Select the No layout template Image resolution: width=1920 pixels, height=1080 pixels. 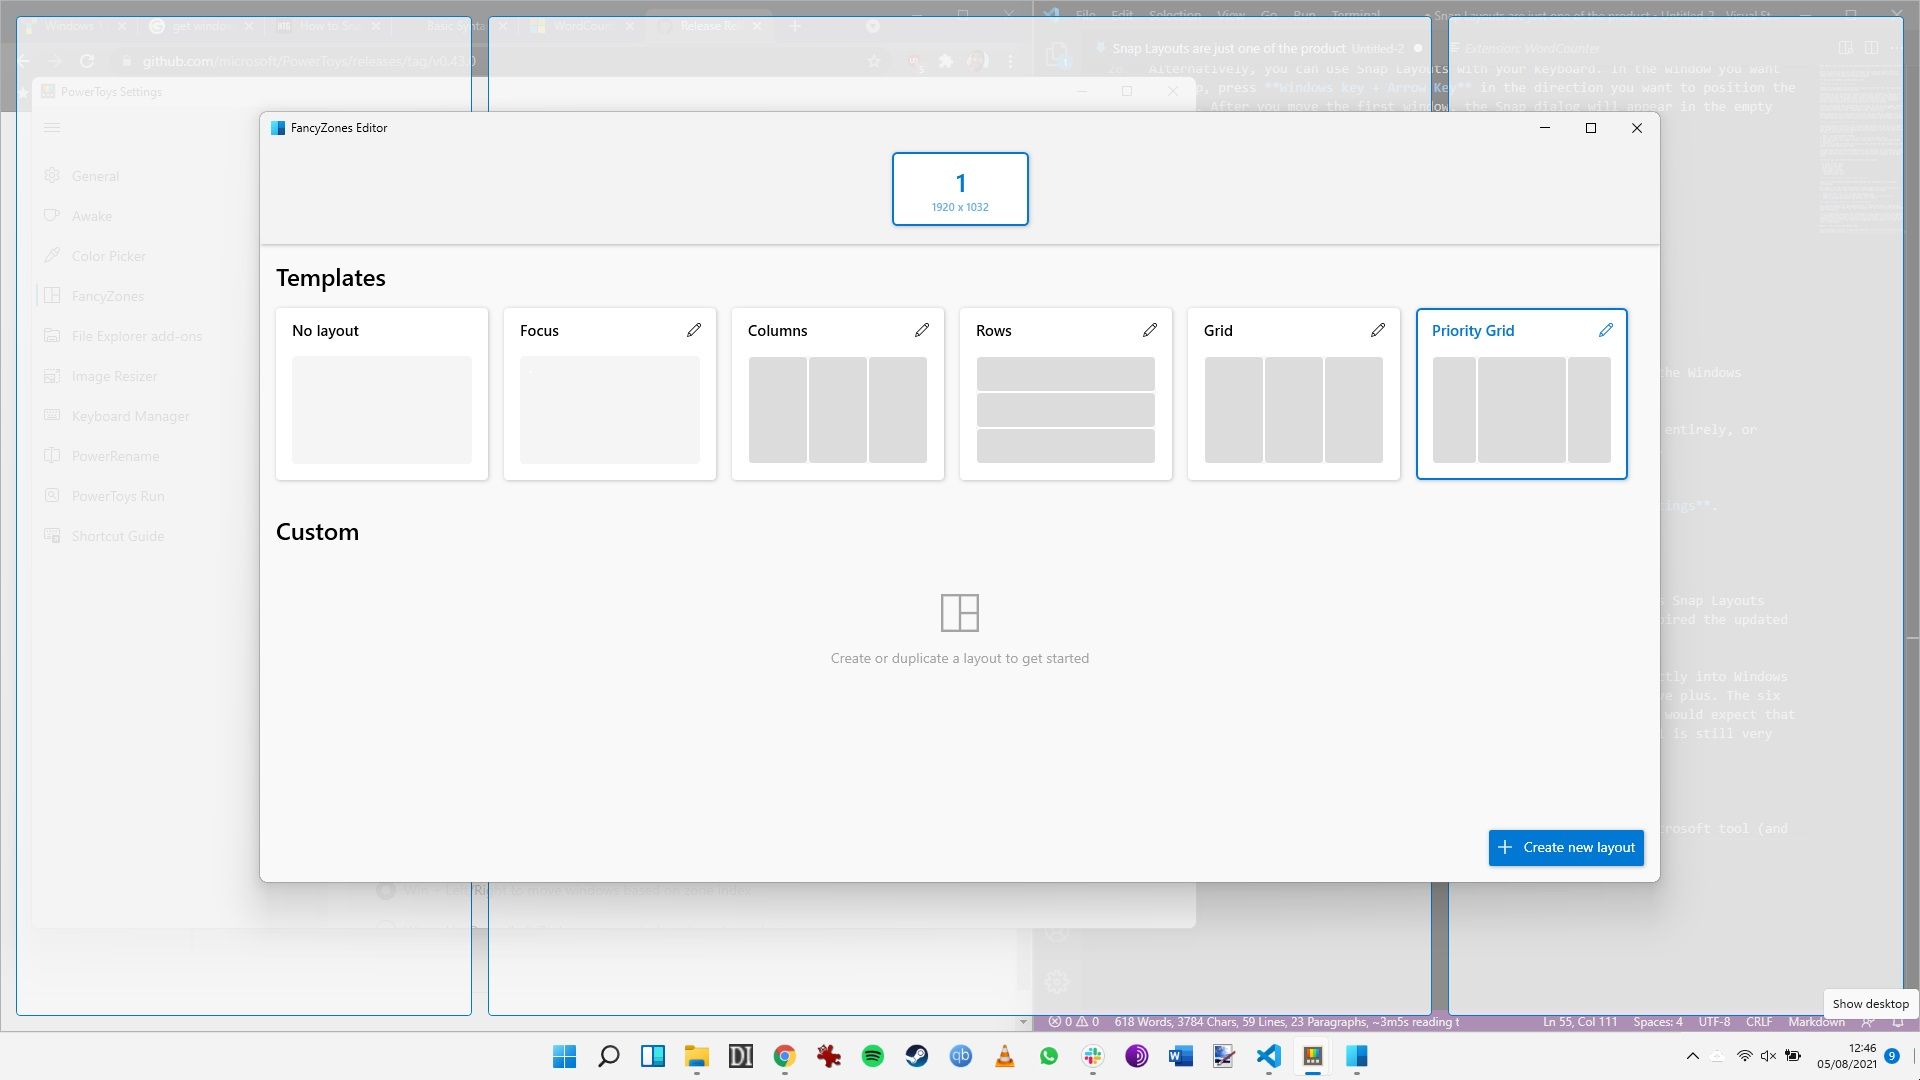click(x=381, y=392)
